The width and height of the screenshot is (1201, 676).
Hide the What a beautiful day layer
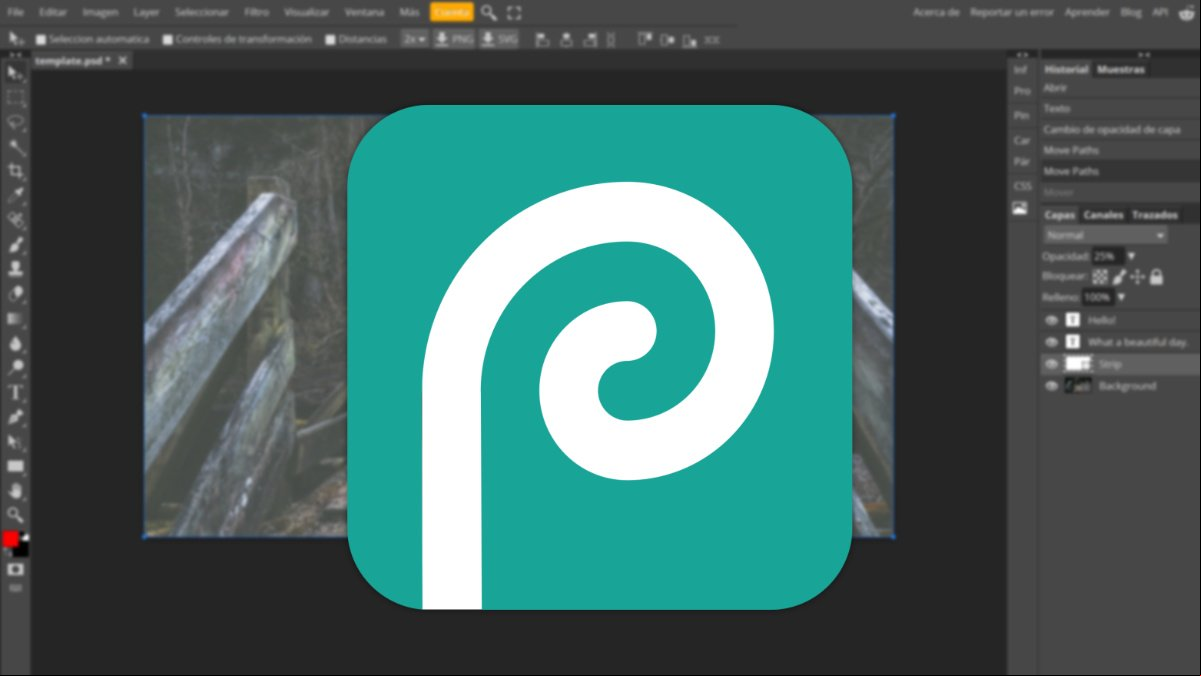click(x=1051, y=342)
